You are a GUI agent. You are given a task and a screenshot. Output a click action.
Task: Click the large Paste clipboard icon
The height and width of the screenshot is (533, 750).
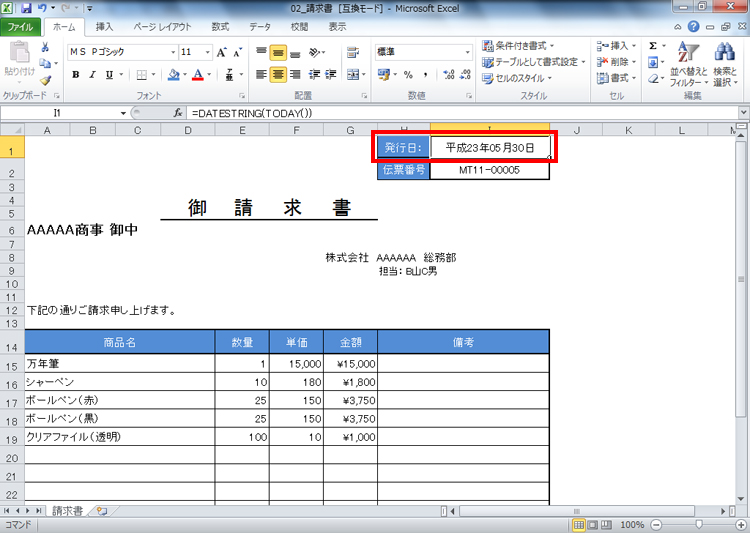[20, 53]
